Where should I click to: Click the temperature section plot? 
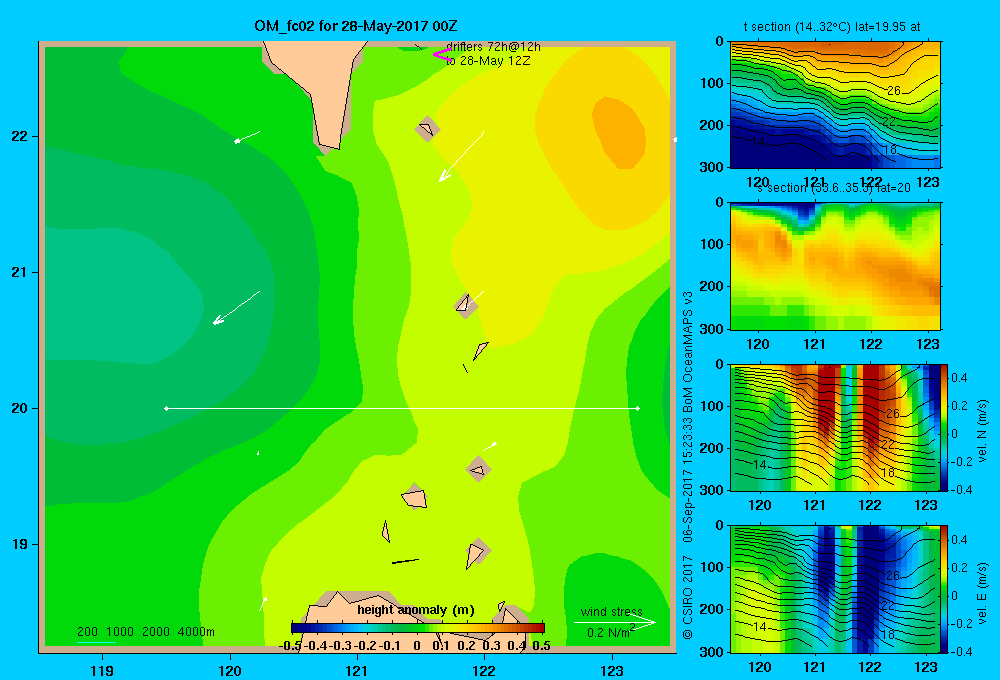point(835,105)
